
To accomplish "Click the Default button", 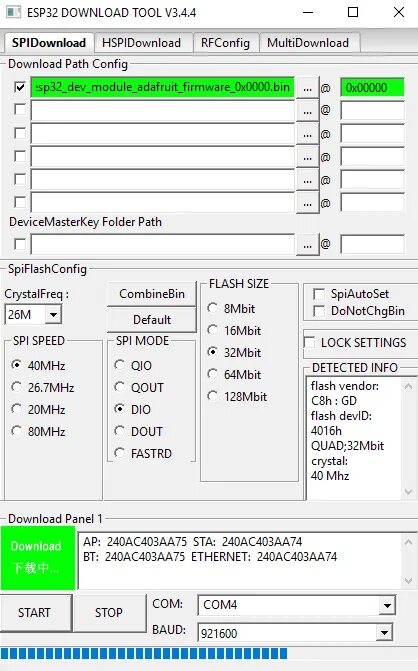I will (x=152, y=320).
